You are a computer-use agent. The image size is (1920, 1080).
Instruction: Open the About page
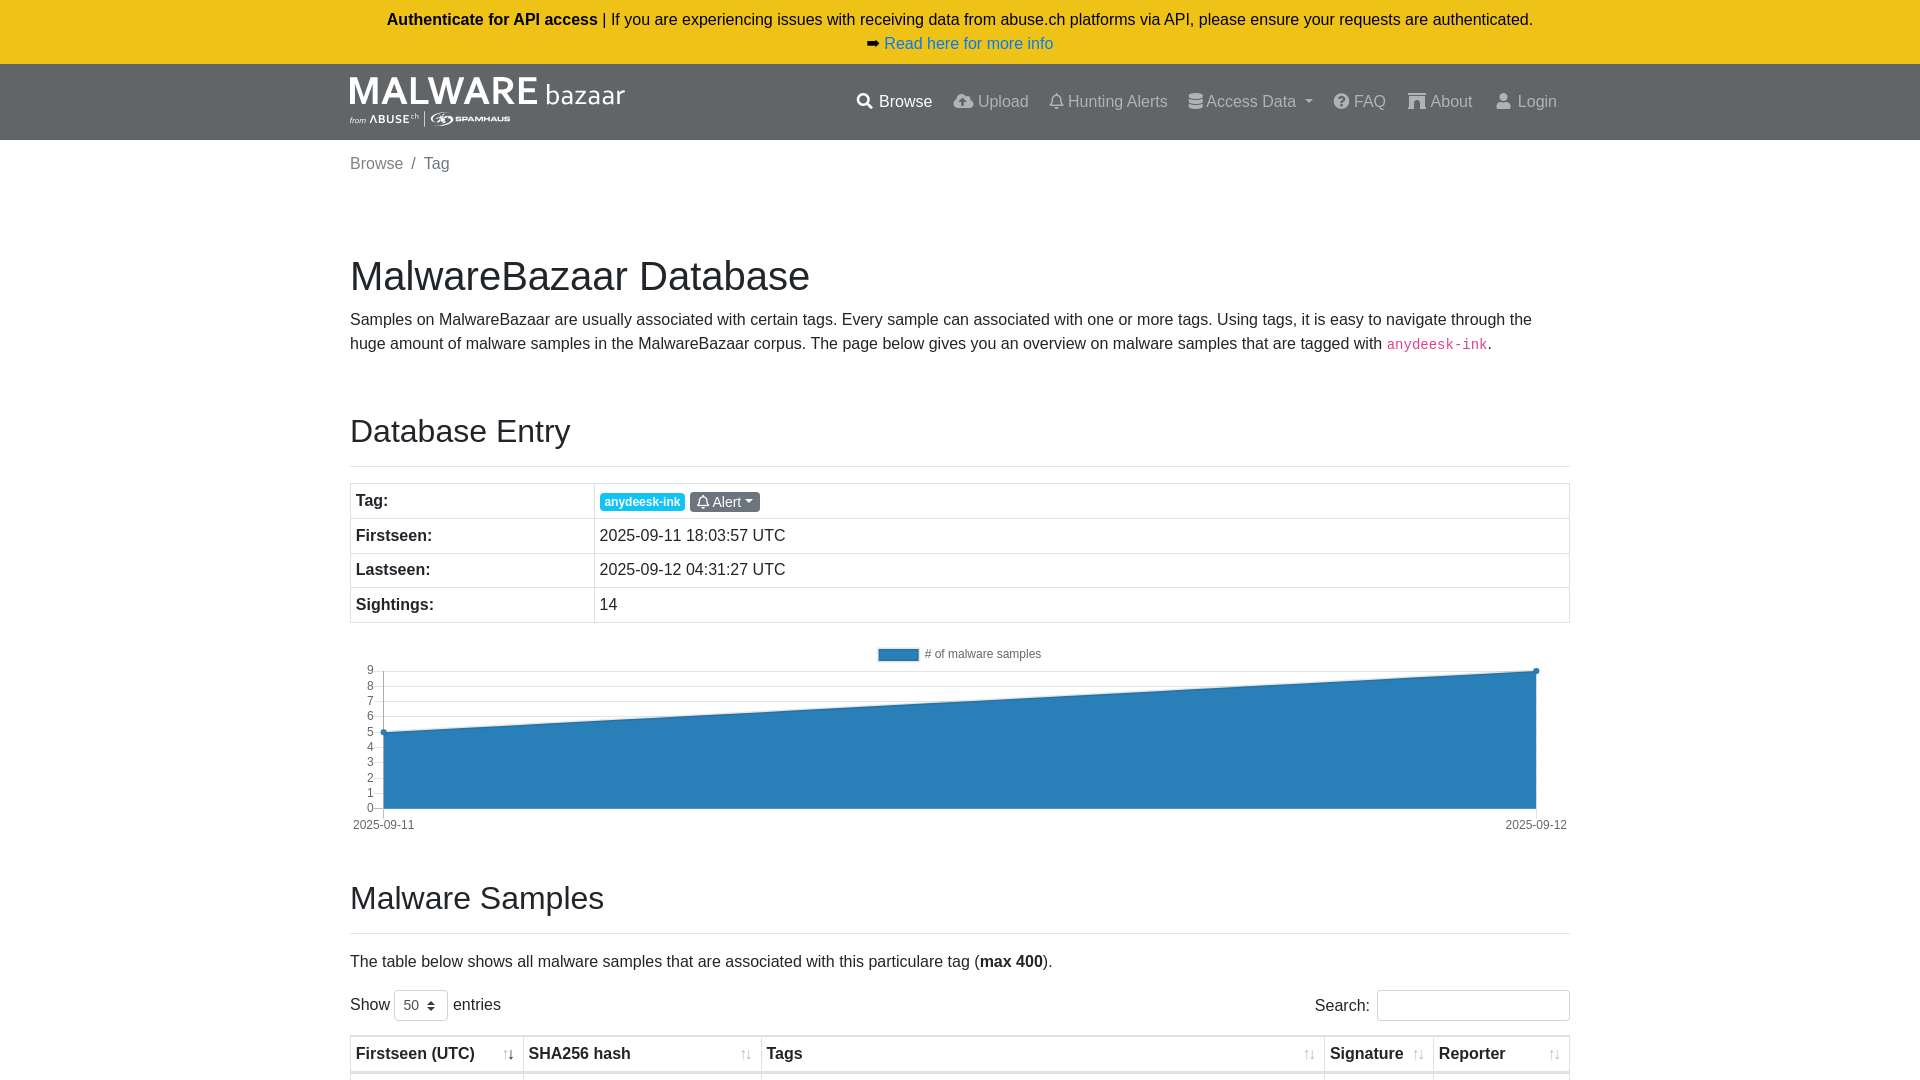click(x=1440, y=102)
